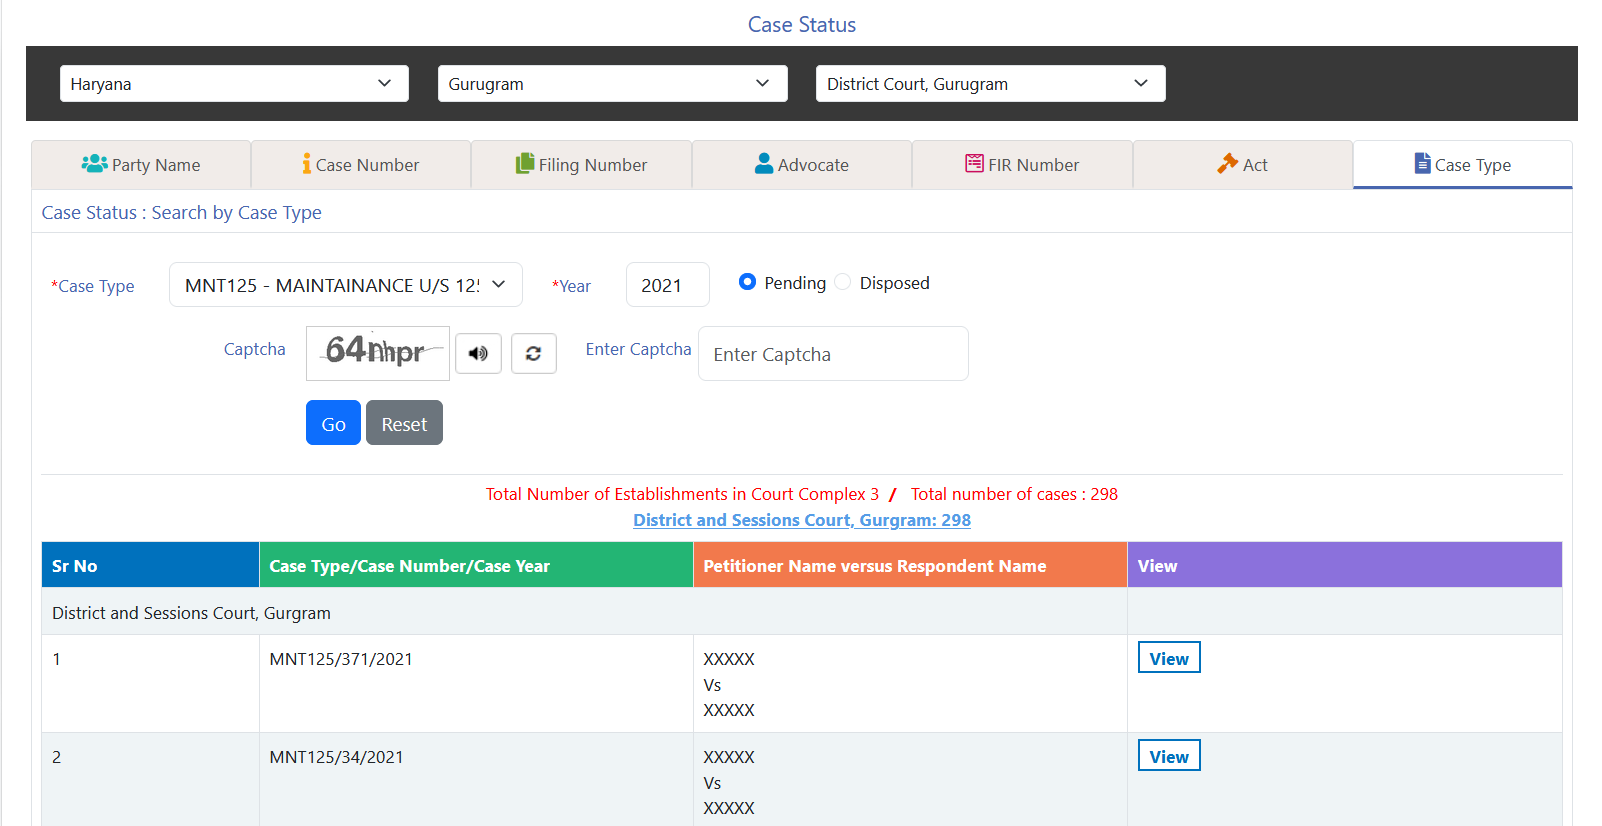Open the Gurugram district dropdown
The height and width of the screenshot is (826, 1602).
[612, 84]
